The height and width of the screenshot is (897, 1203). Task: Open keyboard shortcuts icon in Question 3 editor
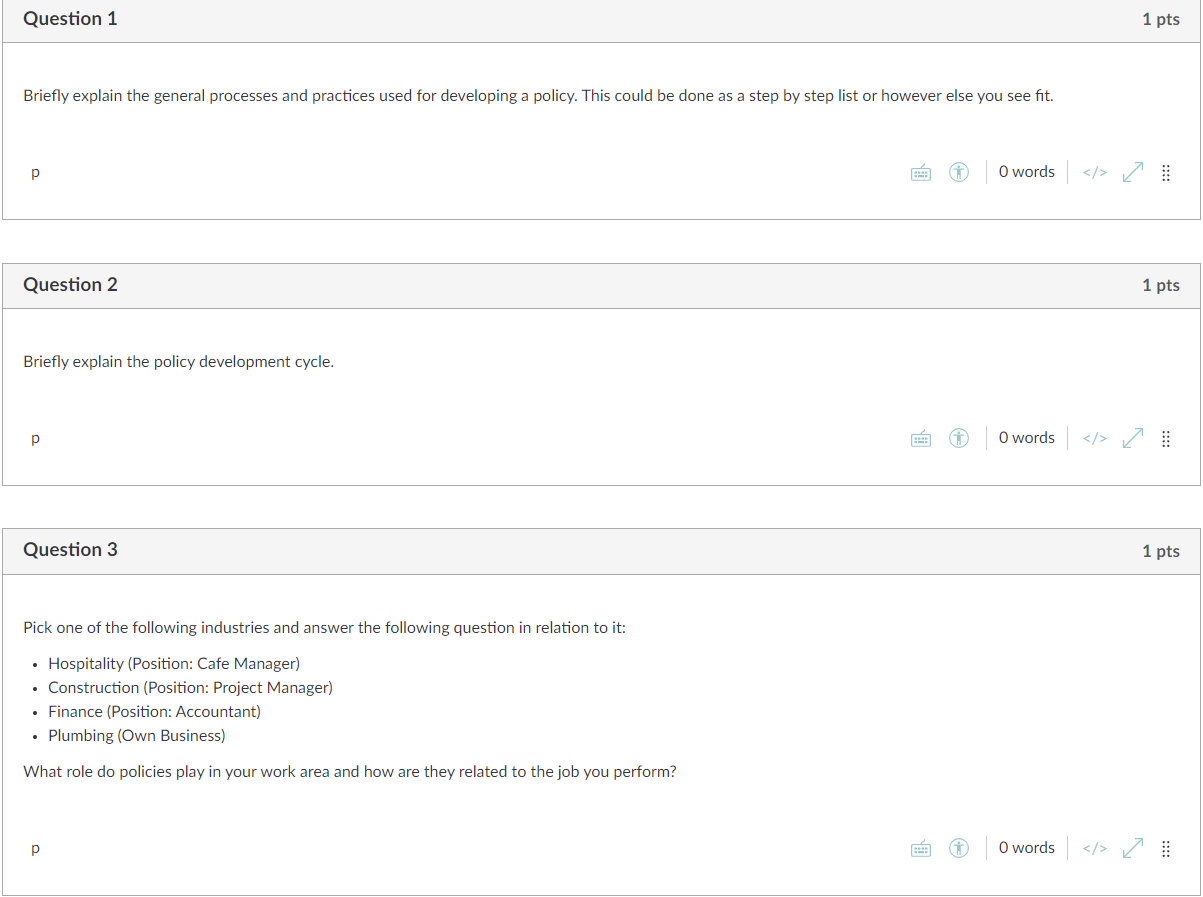[x=921, y=848]
